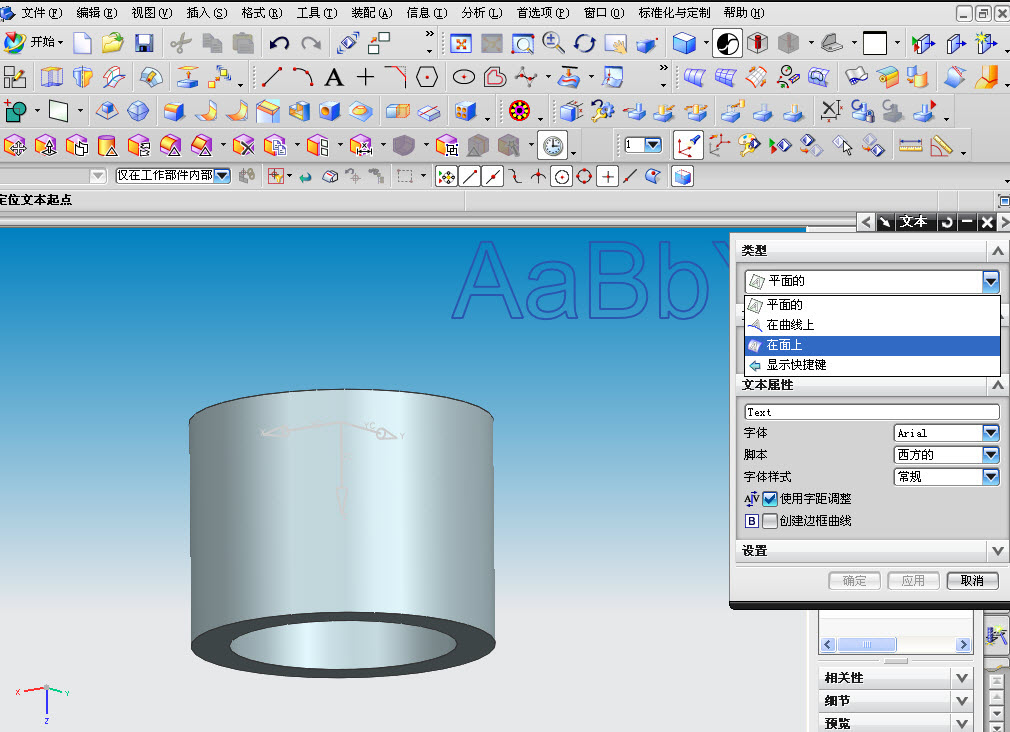Screen dimensions: 1010x732
Task: Click the New file icon
Action: (82, 43)
